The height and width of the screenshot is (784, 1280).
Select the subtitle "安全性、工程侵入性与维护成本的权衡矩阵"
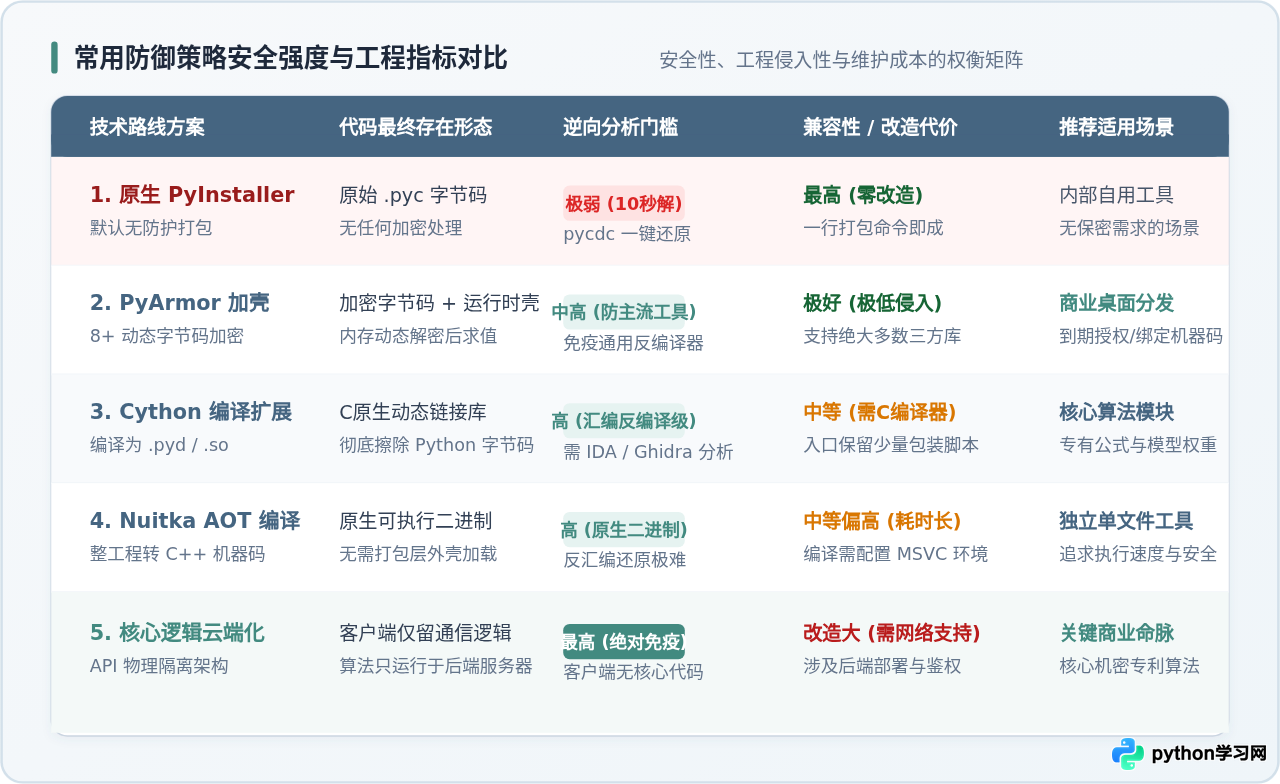coord(841,60)
